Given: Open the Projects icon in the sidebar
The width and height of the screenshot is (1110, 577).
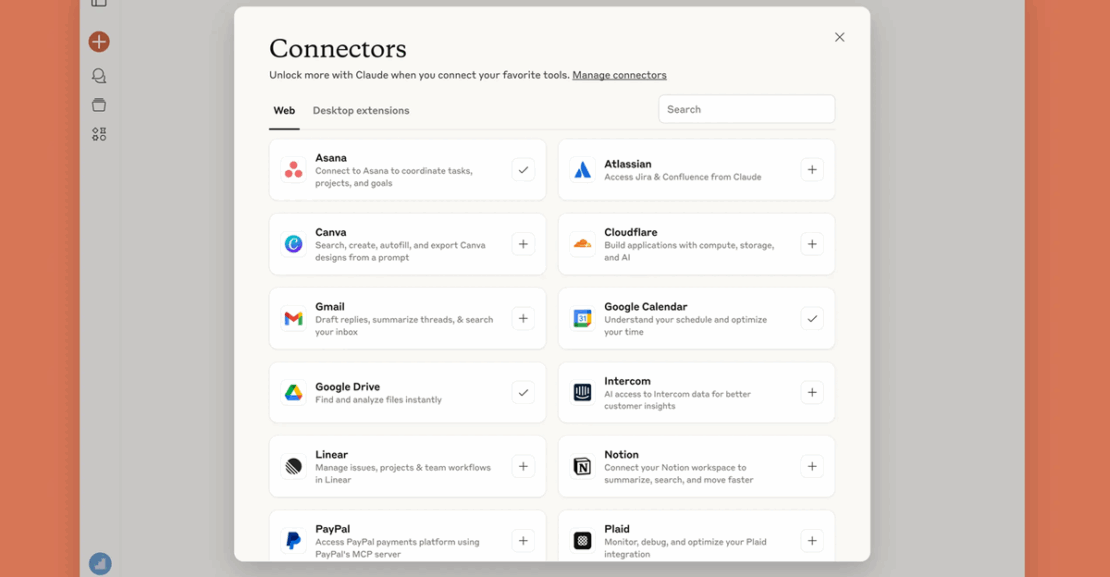Looking at the screenshot, I should pos(98,104).
